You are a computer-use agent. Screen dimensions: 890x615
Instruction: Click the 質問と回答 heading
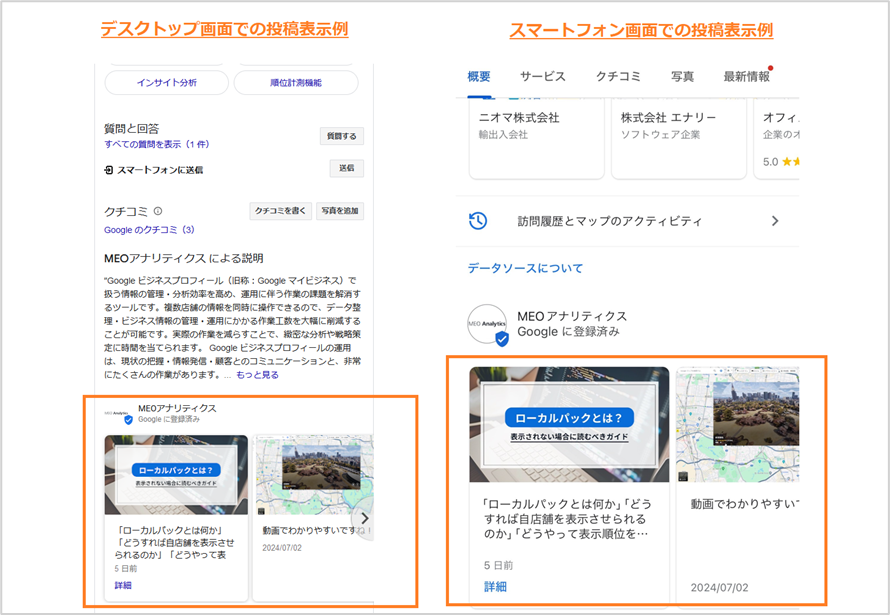click(x=132, y=129)
